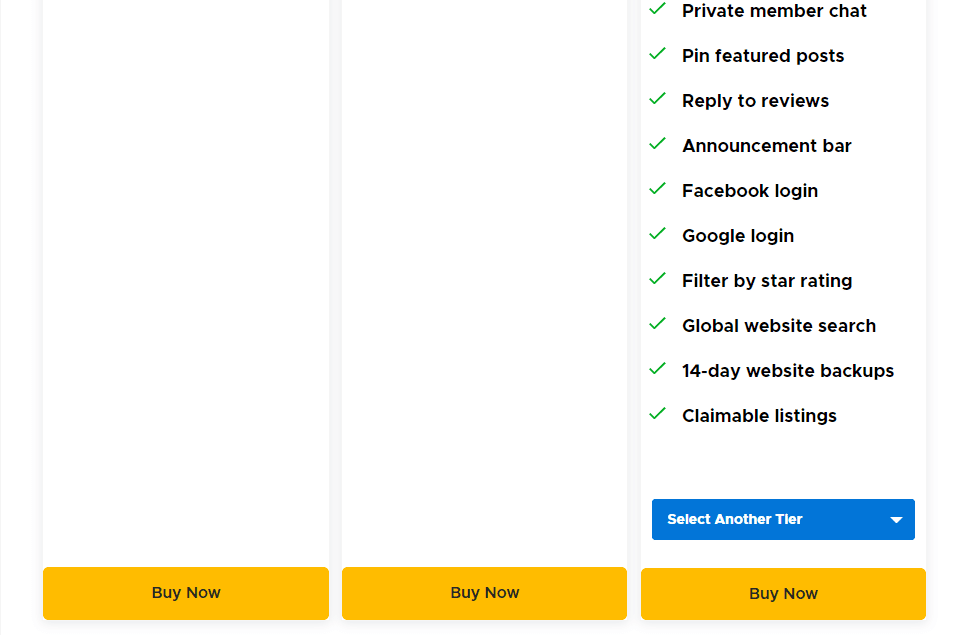Click the checkmark for Global website search
The height and width of the screenshot is (635, 971).
tap(657, 324)
